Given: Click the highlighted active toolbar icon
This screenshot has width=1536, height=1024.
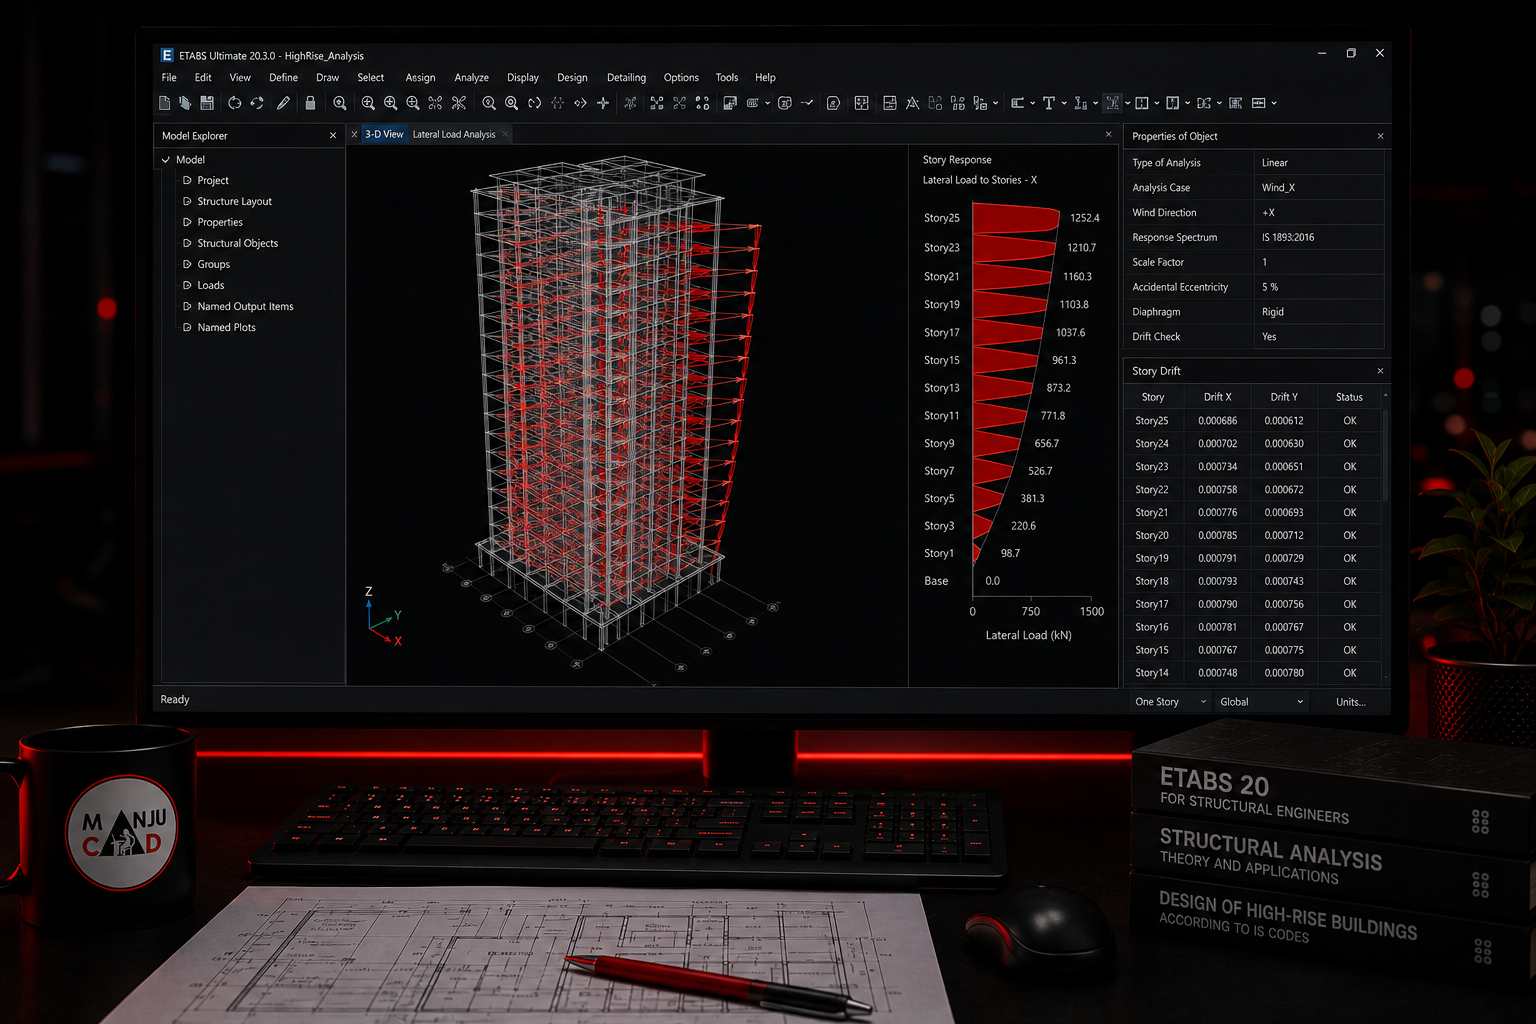Looking at the screenshot, I should click(1112, 103).
